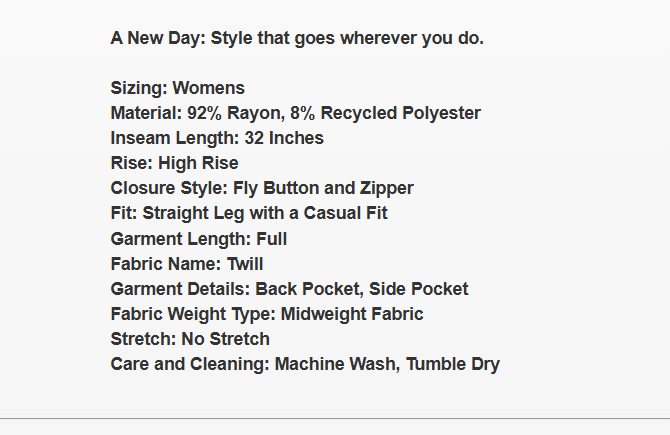670x435 pixels.
Task: Click the 'A New Day' tagline text
Action: click(x=297, y=38)
